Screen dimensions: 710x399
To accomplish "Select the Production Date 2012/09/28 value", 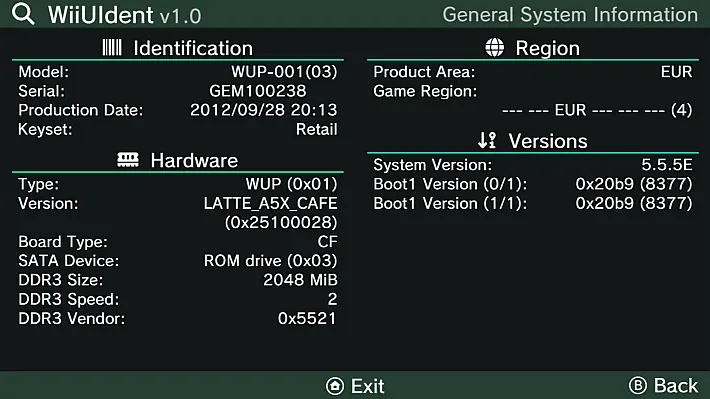I will (x=264, y=110).
